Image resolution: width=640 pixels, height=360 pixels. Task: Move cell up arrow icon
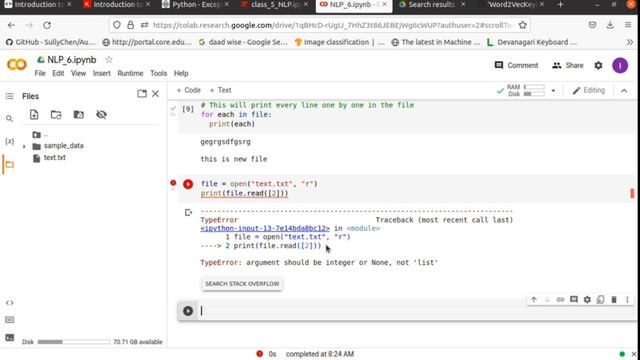pyautogui.click(x=534, y=300)
